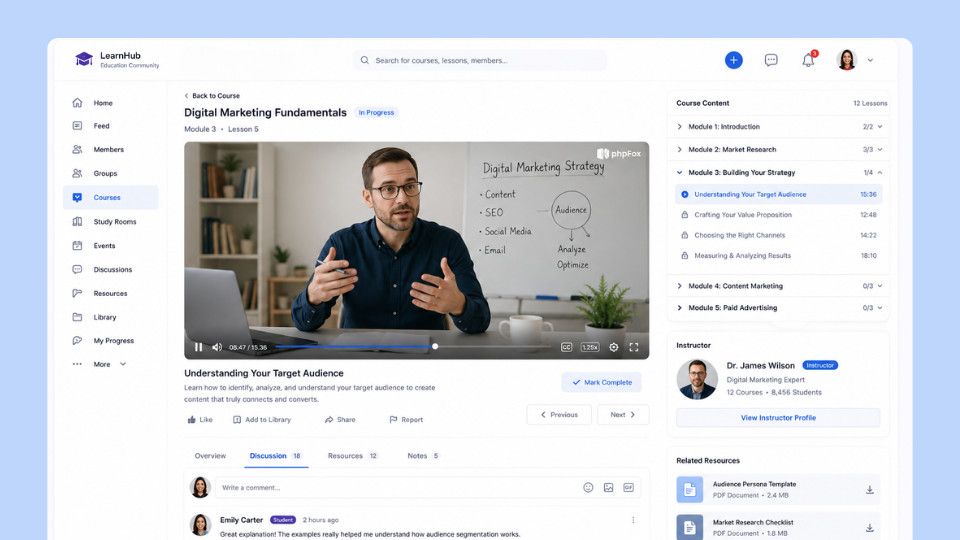
Task: Open the Notes tab
Action: click(x=423, y=456)
